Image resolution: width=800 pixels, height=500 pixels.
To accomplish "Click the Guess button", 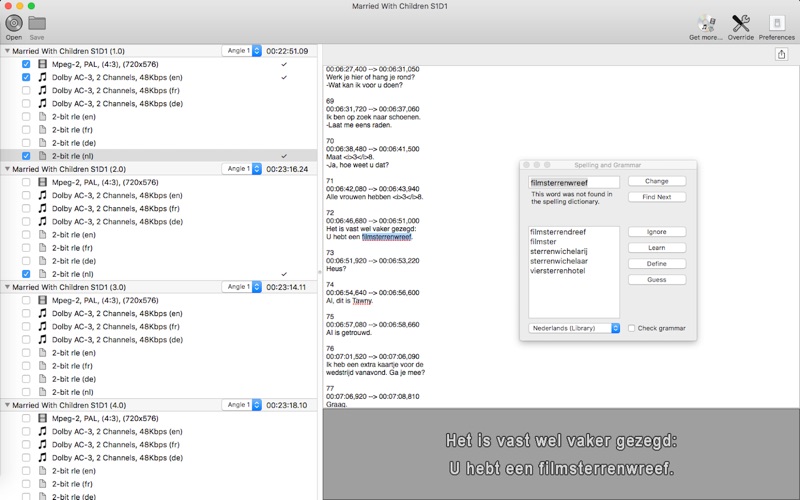I will point(657,280).
